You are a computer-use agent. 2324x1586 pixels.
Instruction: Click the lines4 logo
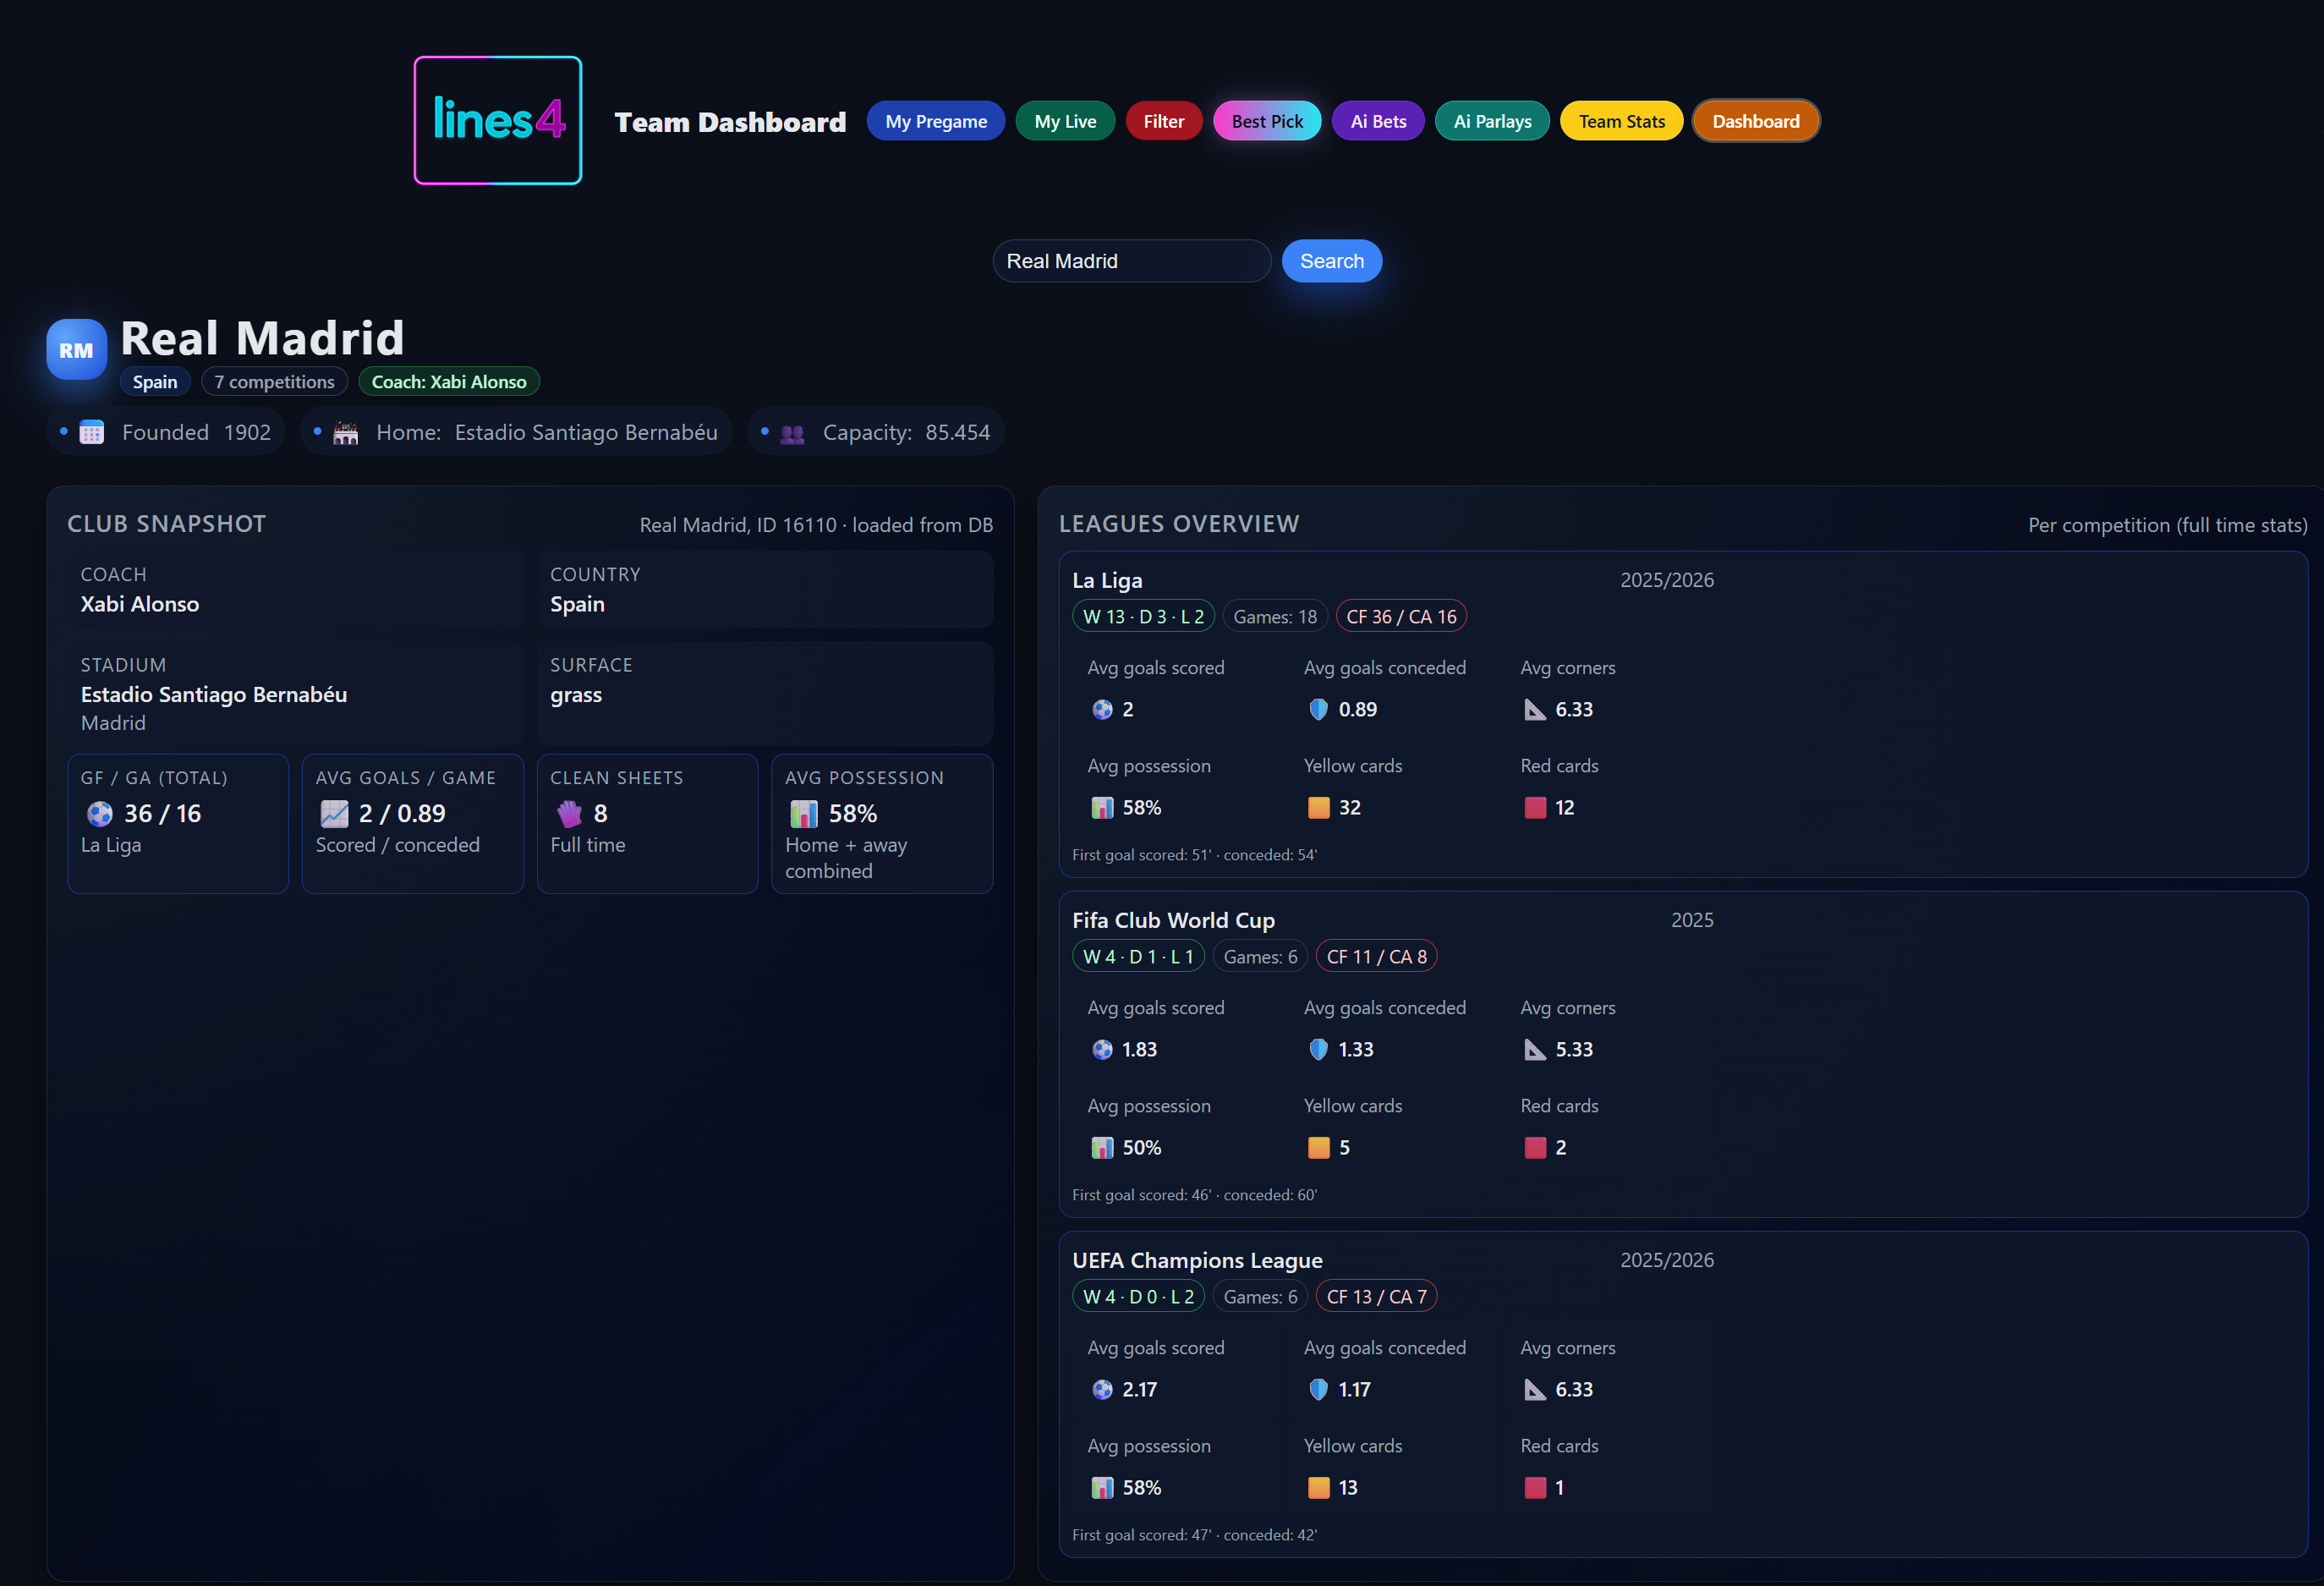tap(497, 120)
